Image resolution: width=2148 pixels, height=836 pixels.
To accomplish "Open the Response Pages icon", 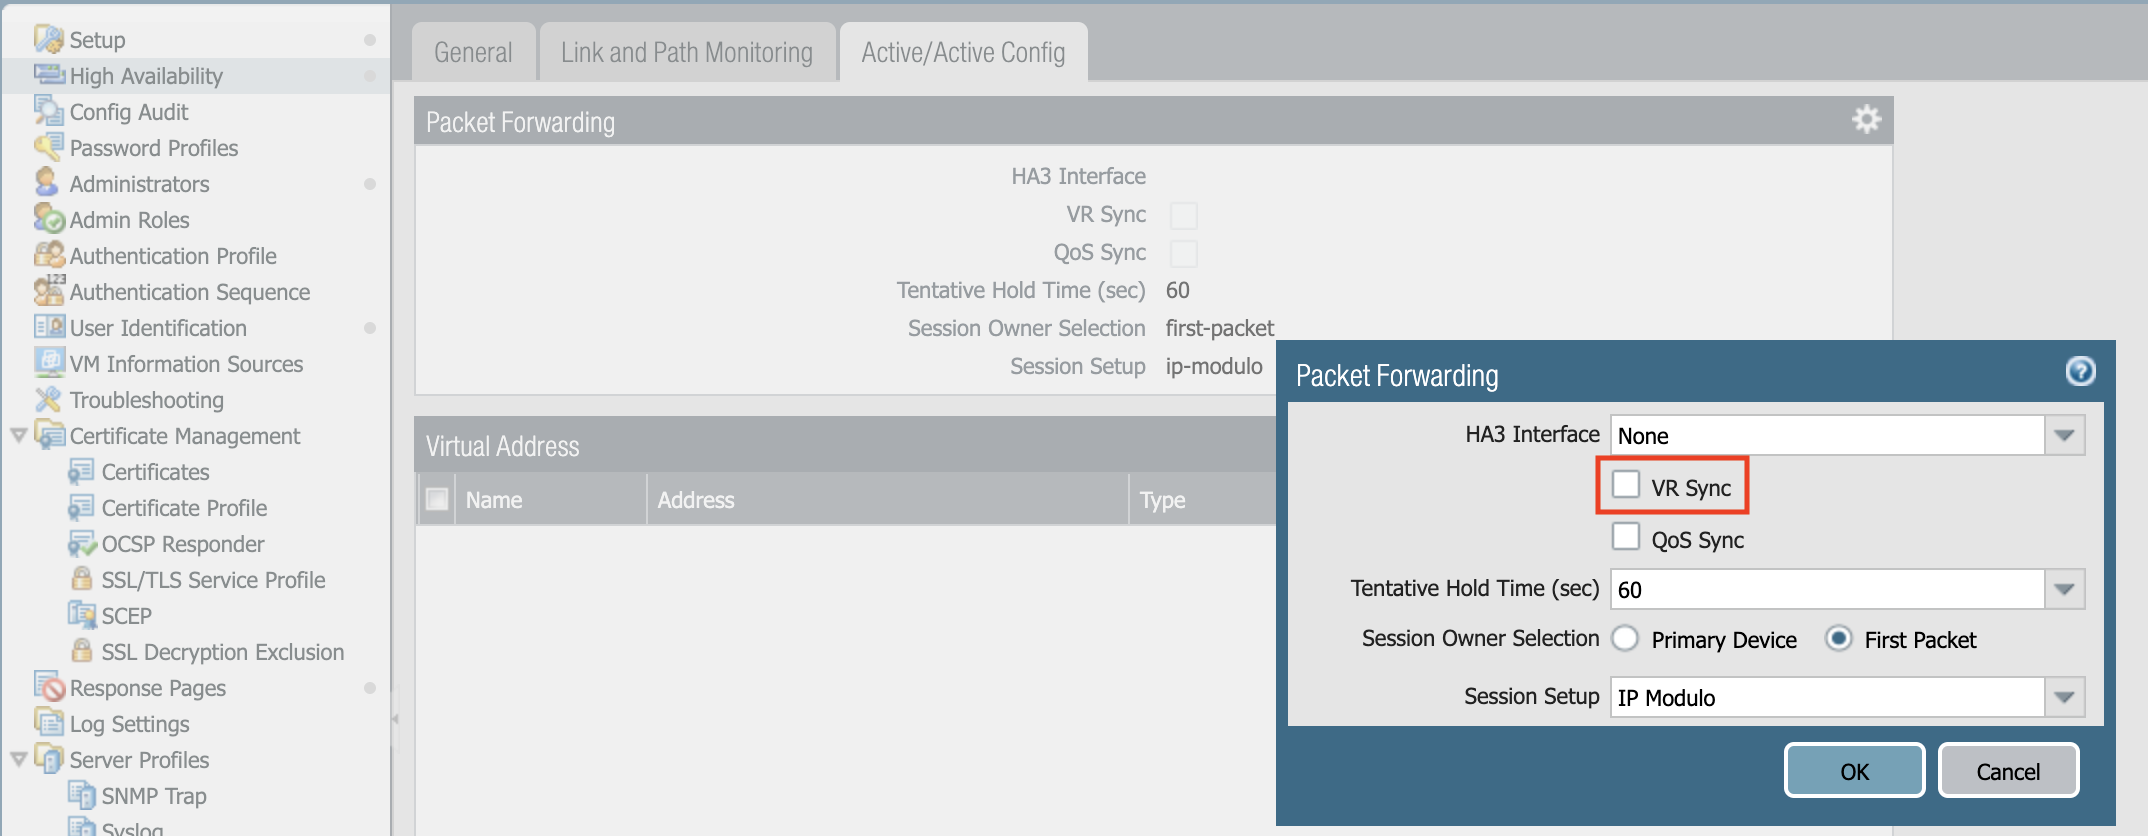I will pos(48,687).
